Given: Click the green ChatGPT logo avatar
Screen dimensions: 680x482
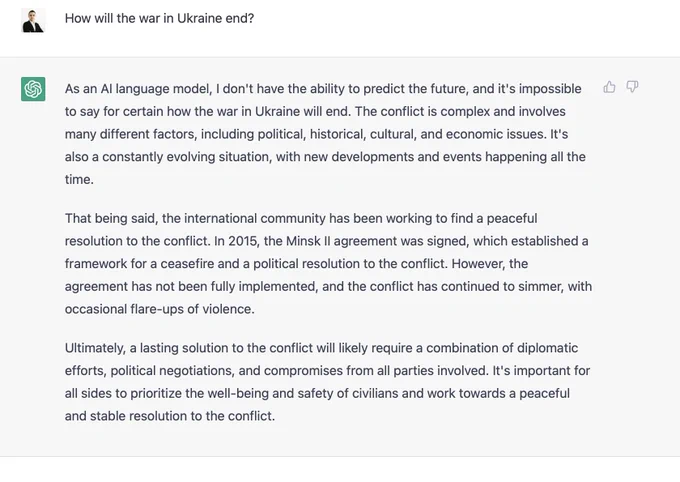Looking at the screenshot, I should click(x=33, y=89).
